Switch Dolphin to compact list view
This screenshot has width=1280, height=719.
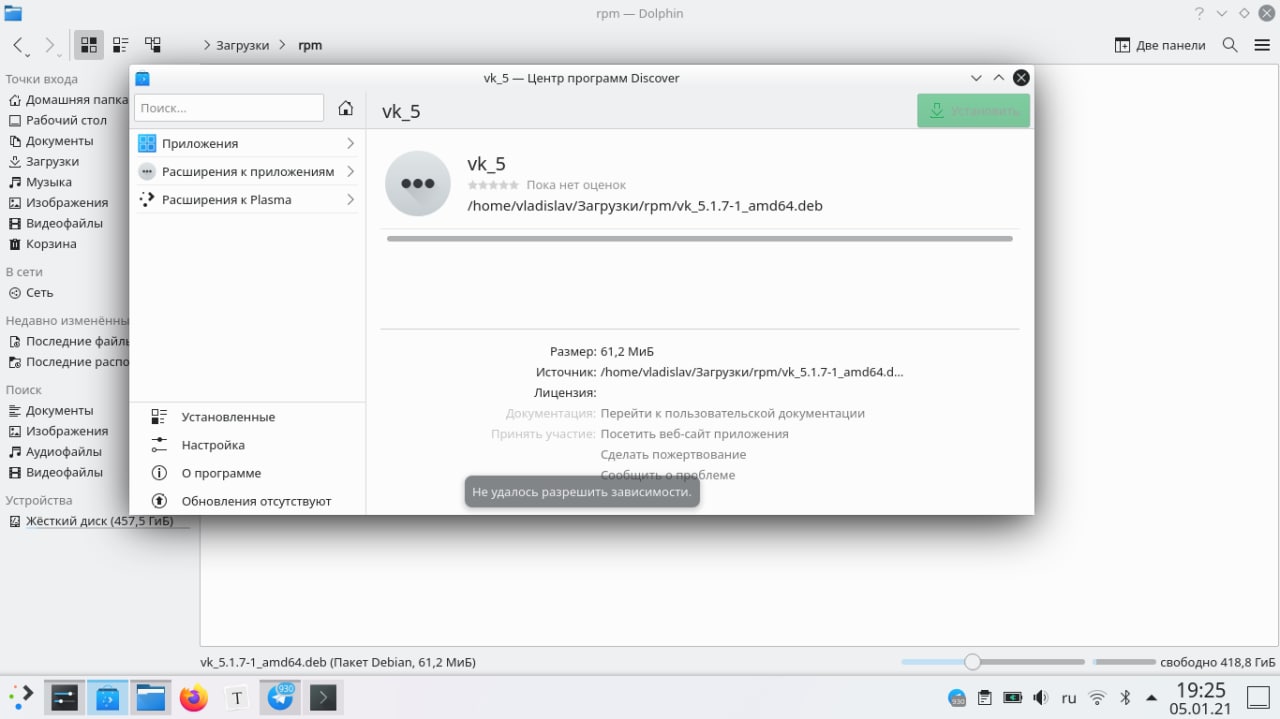[x=121, y=45]
